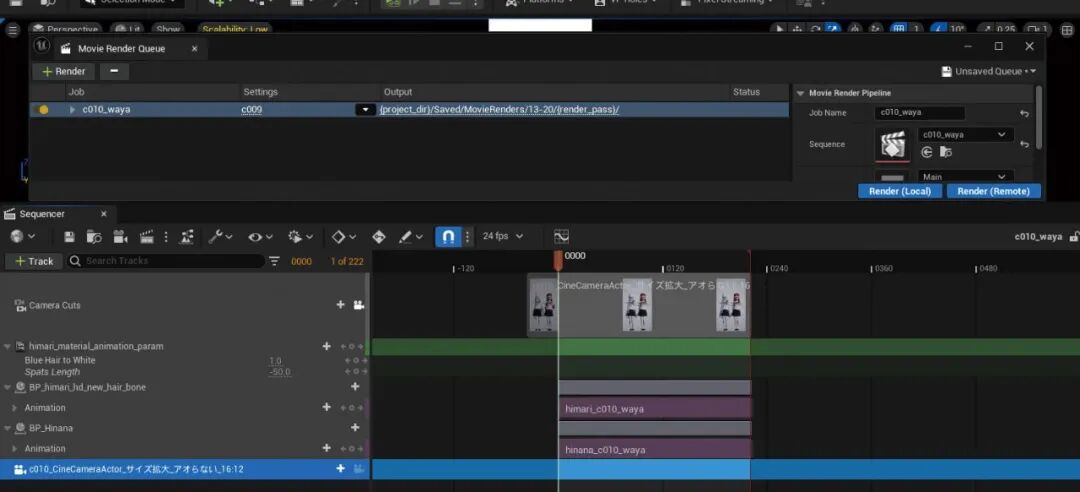1080x492 pixels.
Task: Open the Unsaved Queue dropdown
Action: point(988,72)
